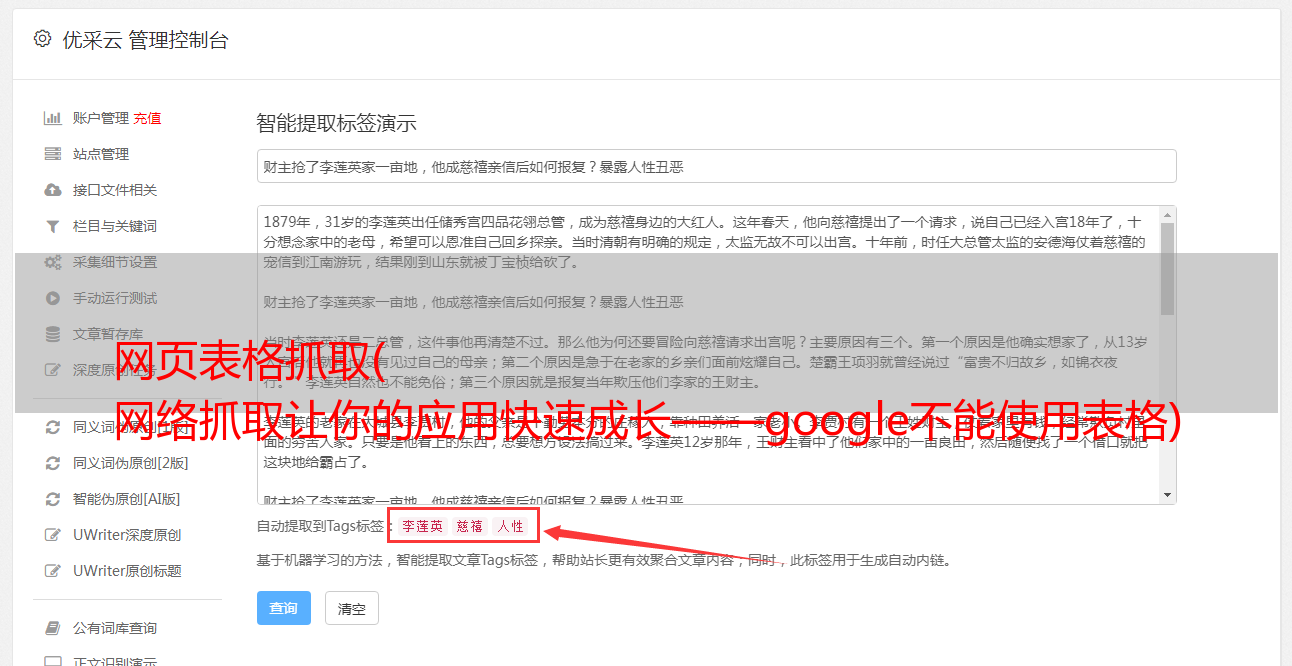This screenshot has width=1292, height=666.
Task: Click the refresh icon next to 同义词伪原创[2版]
Action: tap(52, 463)
